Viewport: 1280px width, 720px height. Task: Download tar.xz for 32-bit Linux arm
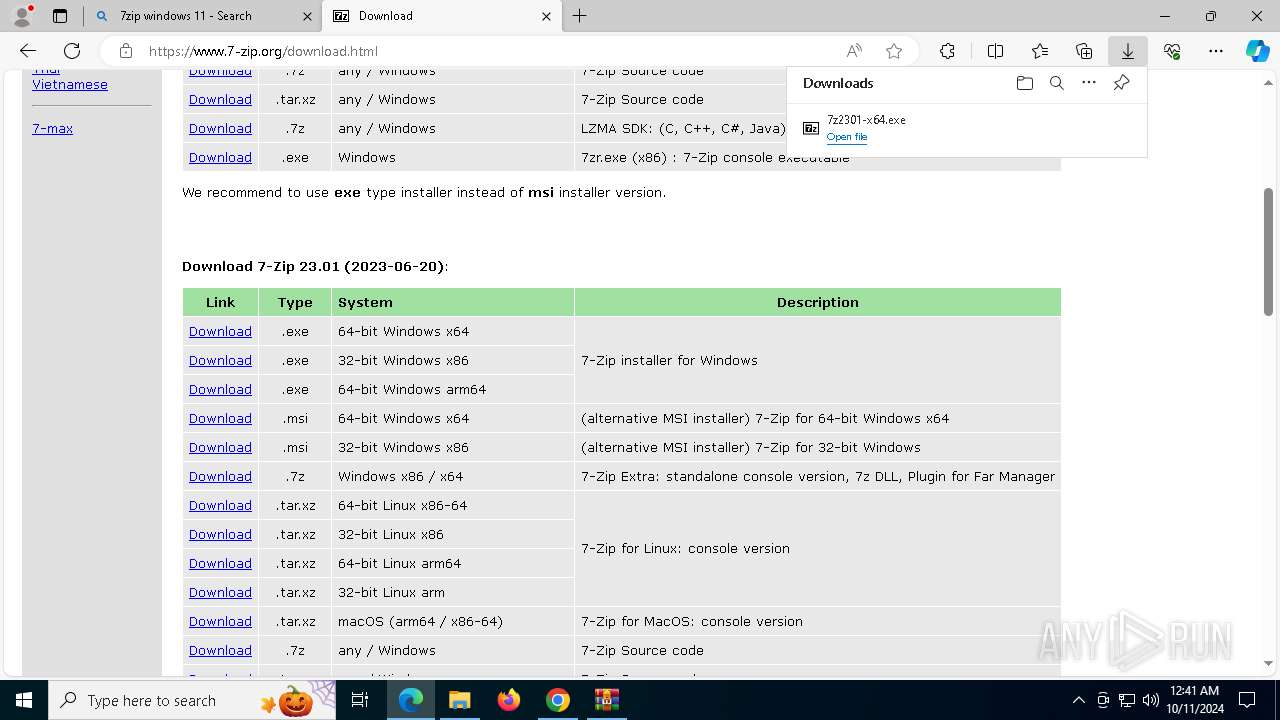220,592
